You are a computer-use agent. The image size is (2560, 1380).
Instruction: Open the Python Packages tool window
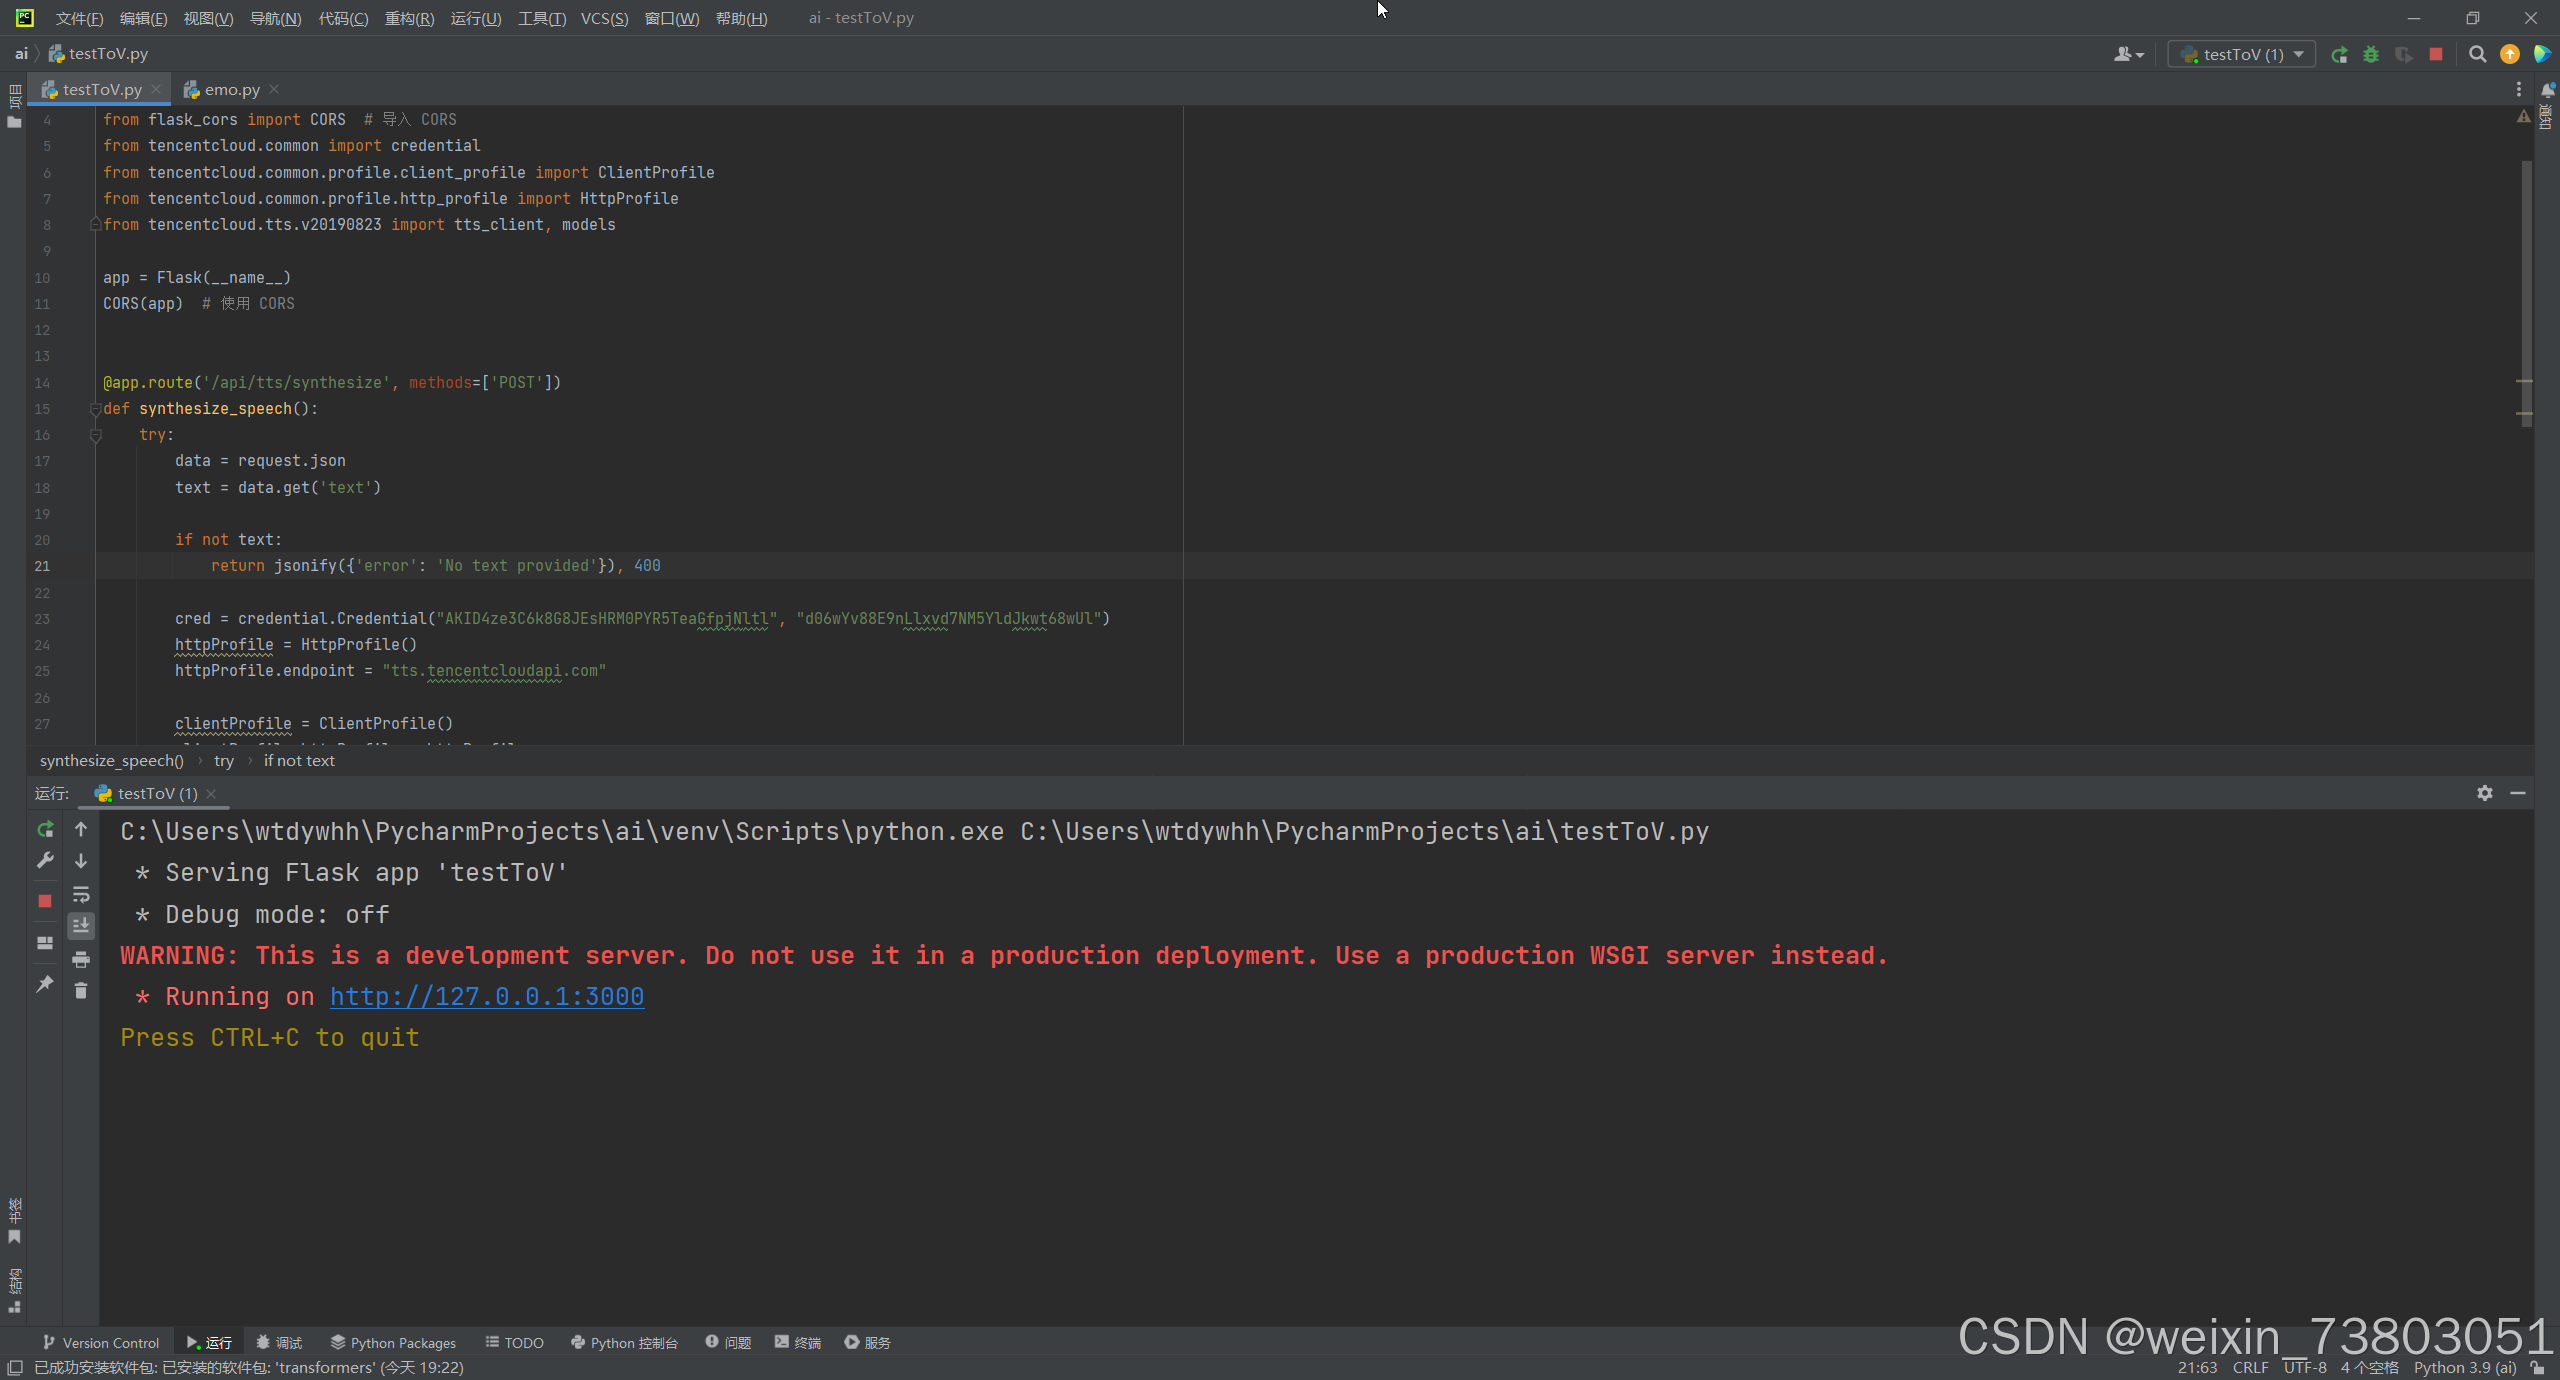(393, 1343)
